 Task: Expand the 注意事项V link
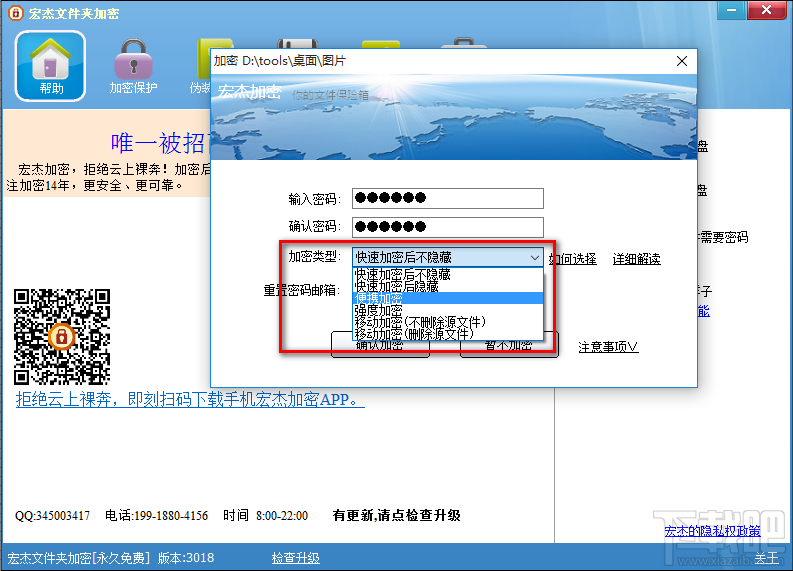pyautogui.click(x=608, y=347)
